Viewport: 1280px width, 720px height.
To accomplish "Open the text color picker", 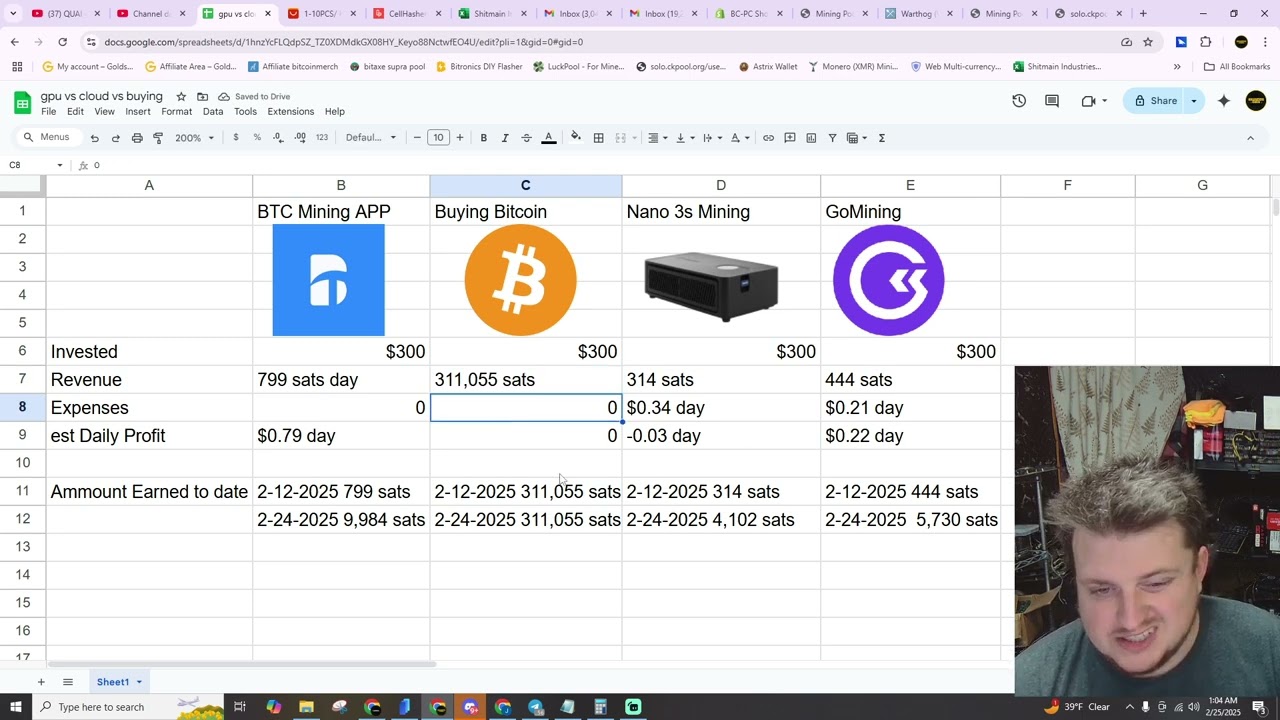I will click(x=548, y=138).
